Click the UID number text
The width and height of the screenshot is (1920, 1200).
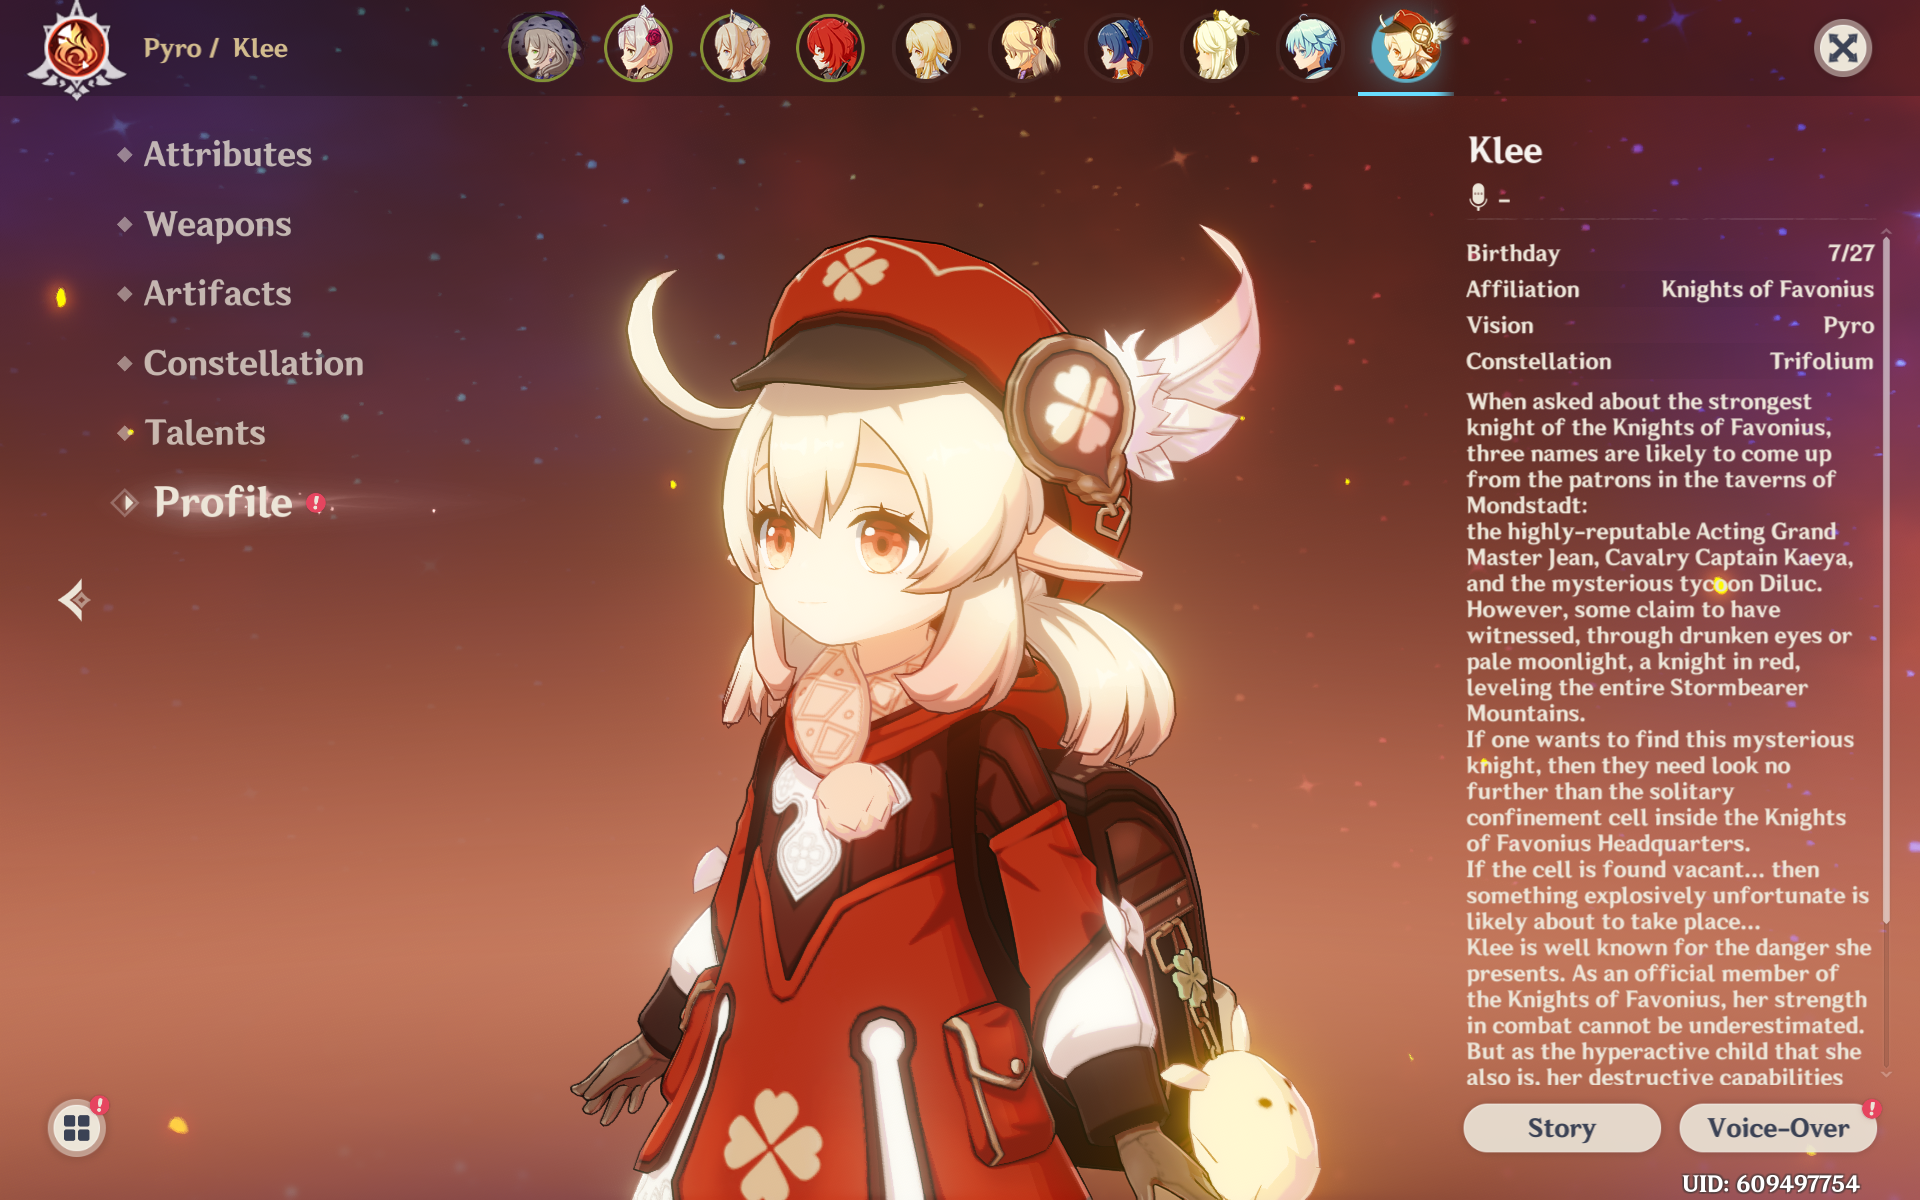[x=1770, y=1183]
